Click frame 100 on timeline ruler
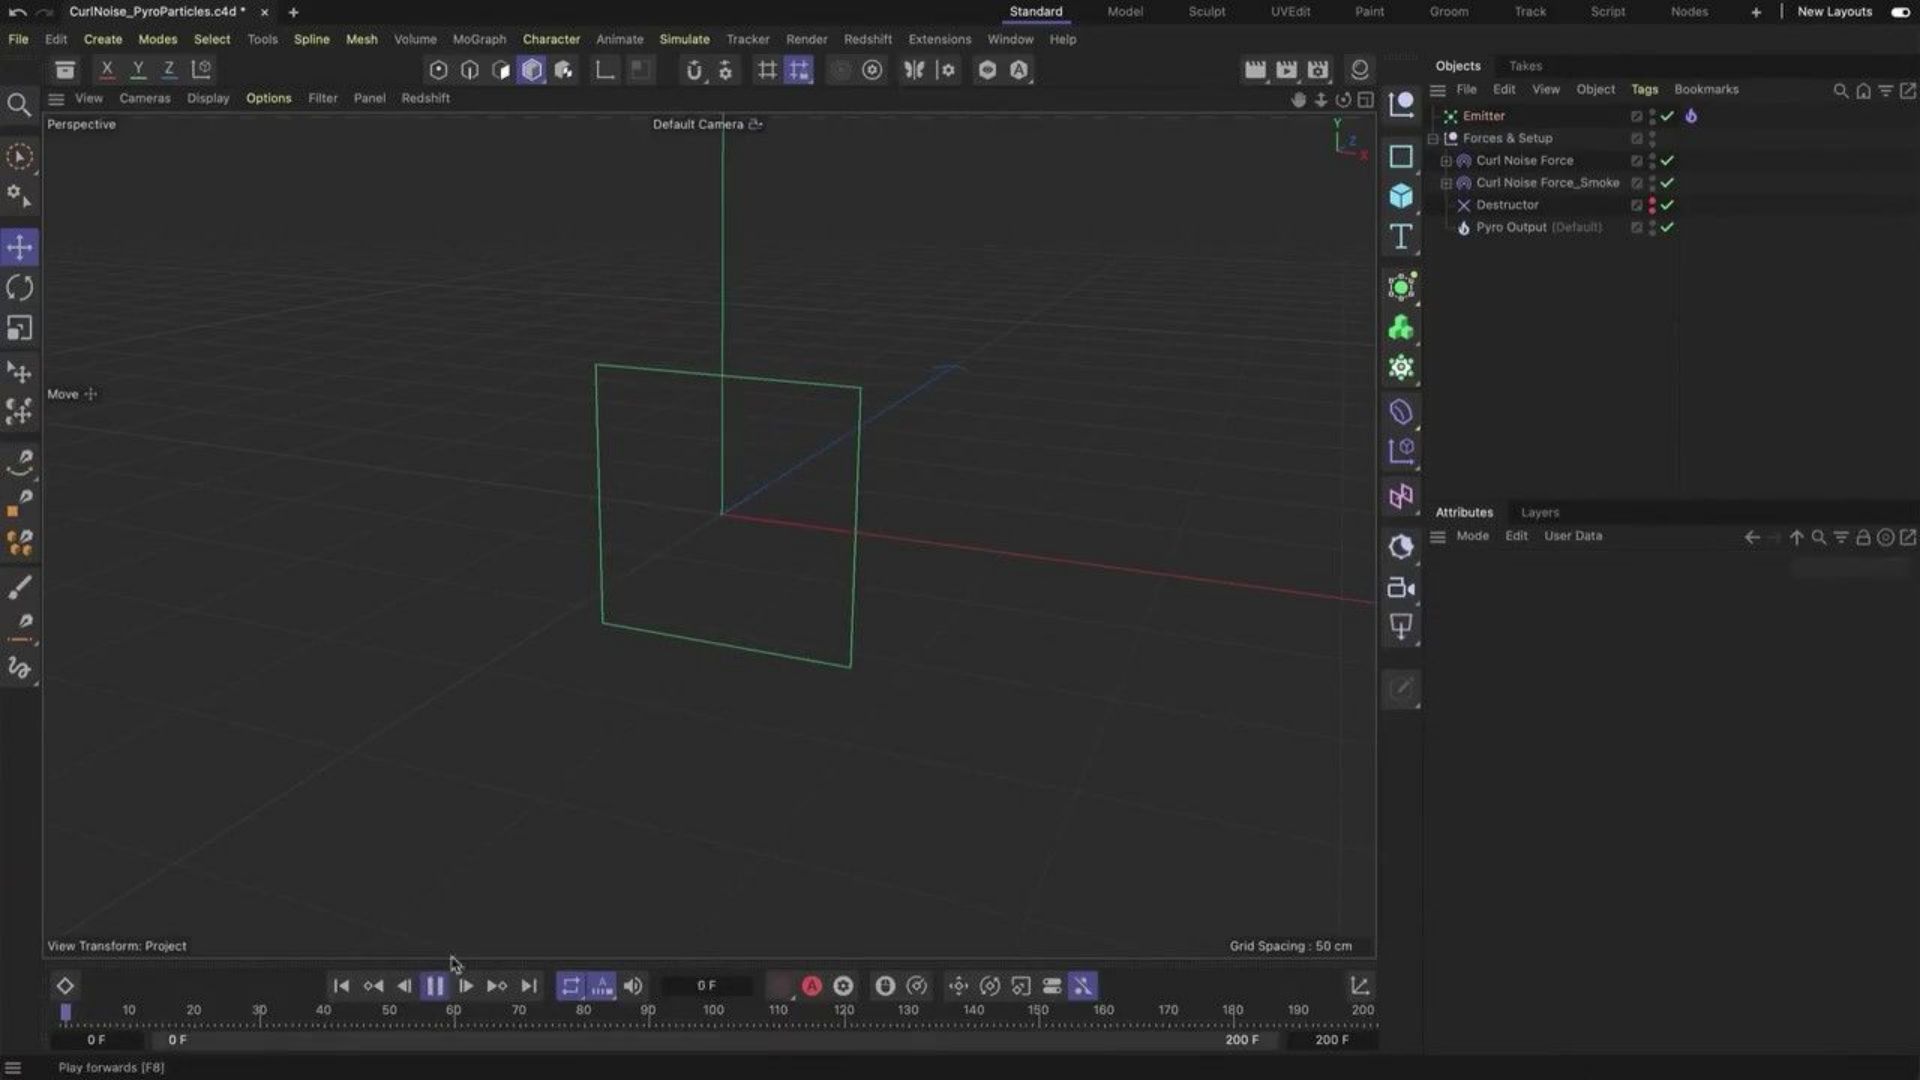 point(713,1011)
